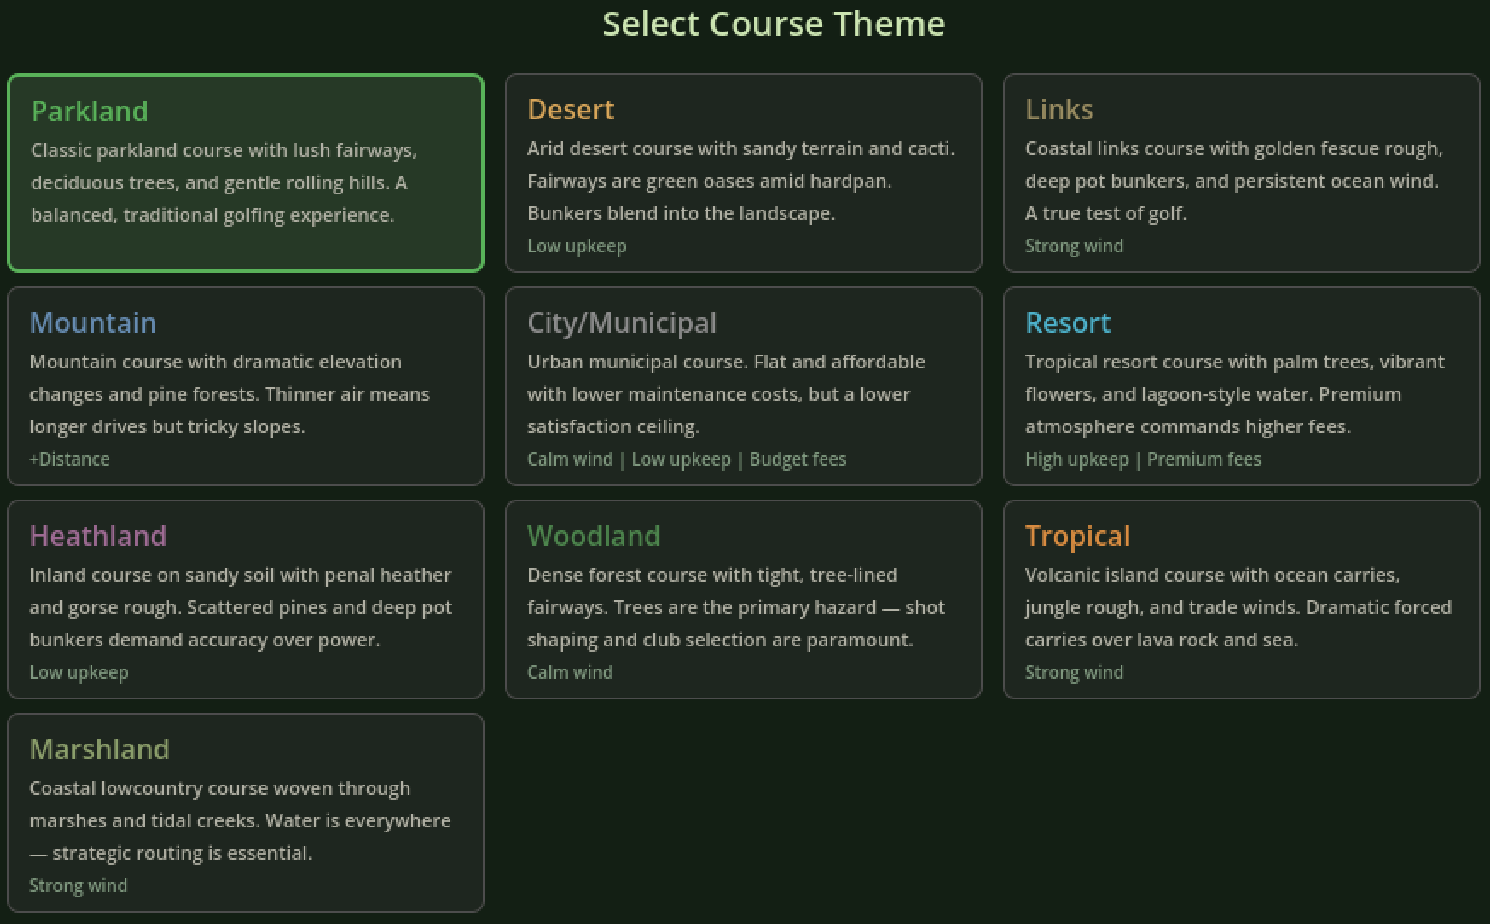Click "Low upkeep" tag on Heathland card
This screenshot has height=924, width=1490.
point(79,672)
